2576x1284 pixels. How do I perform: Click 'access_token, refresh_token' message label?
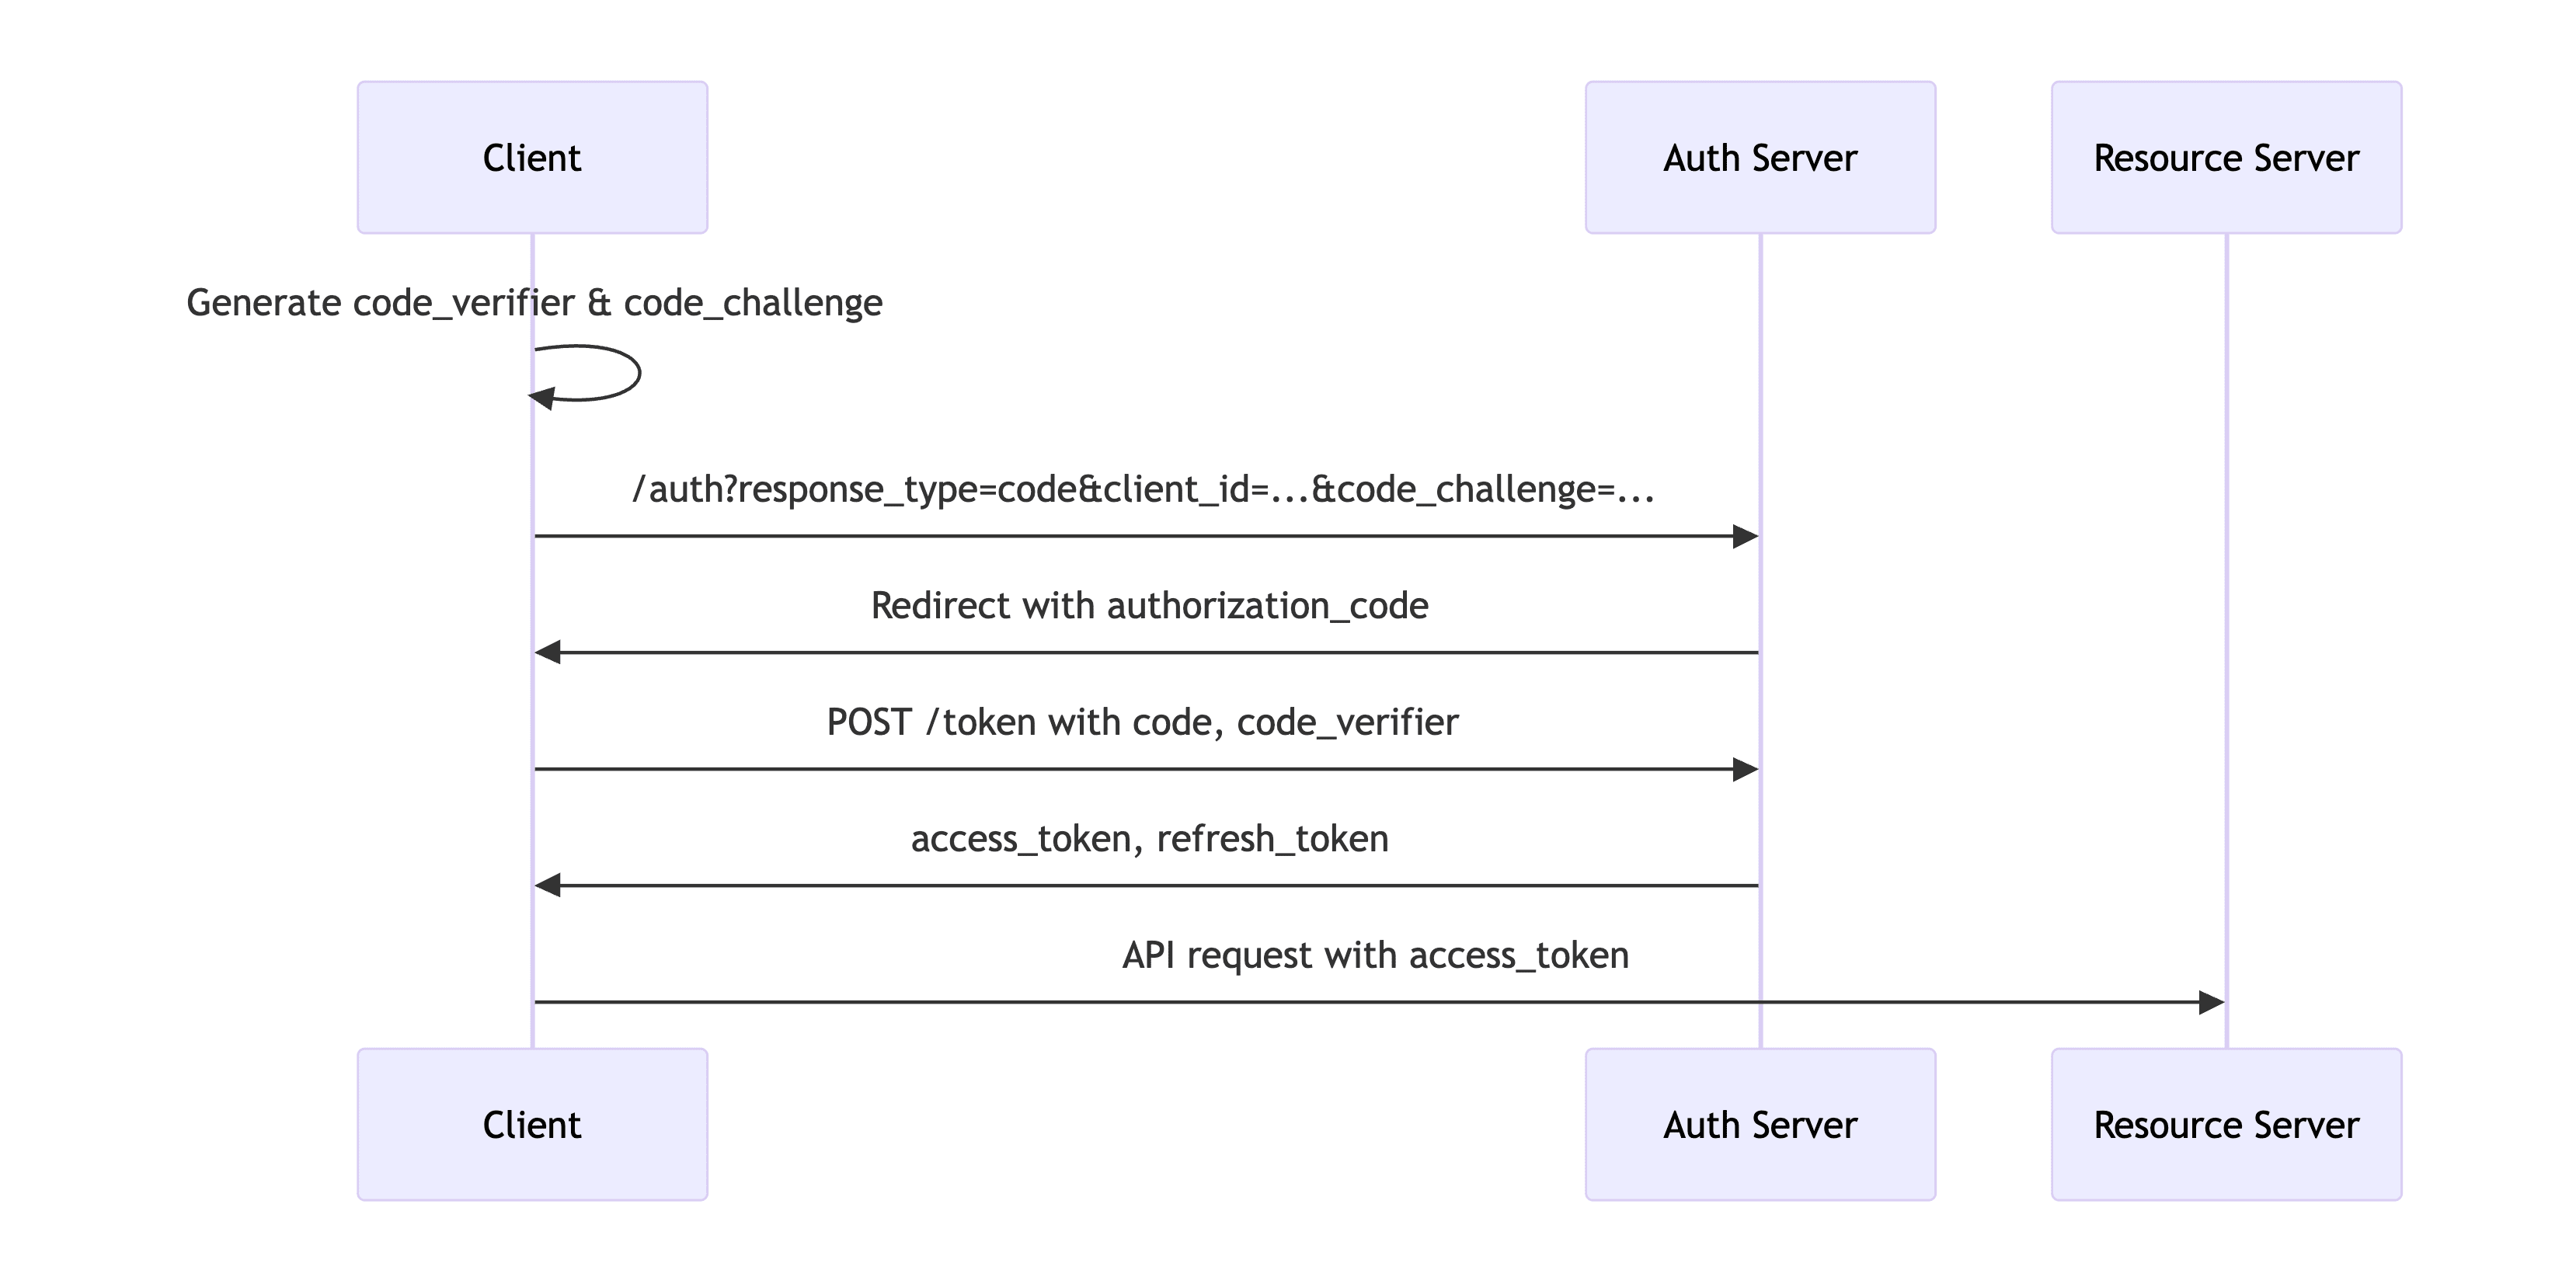[x=1149, y=839]
